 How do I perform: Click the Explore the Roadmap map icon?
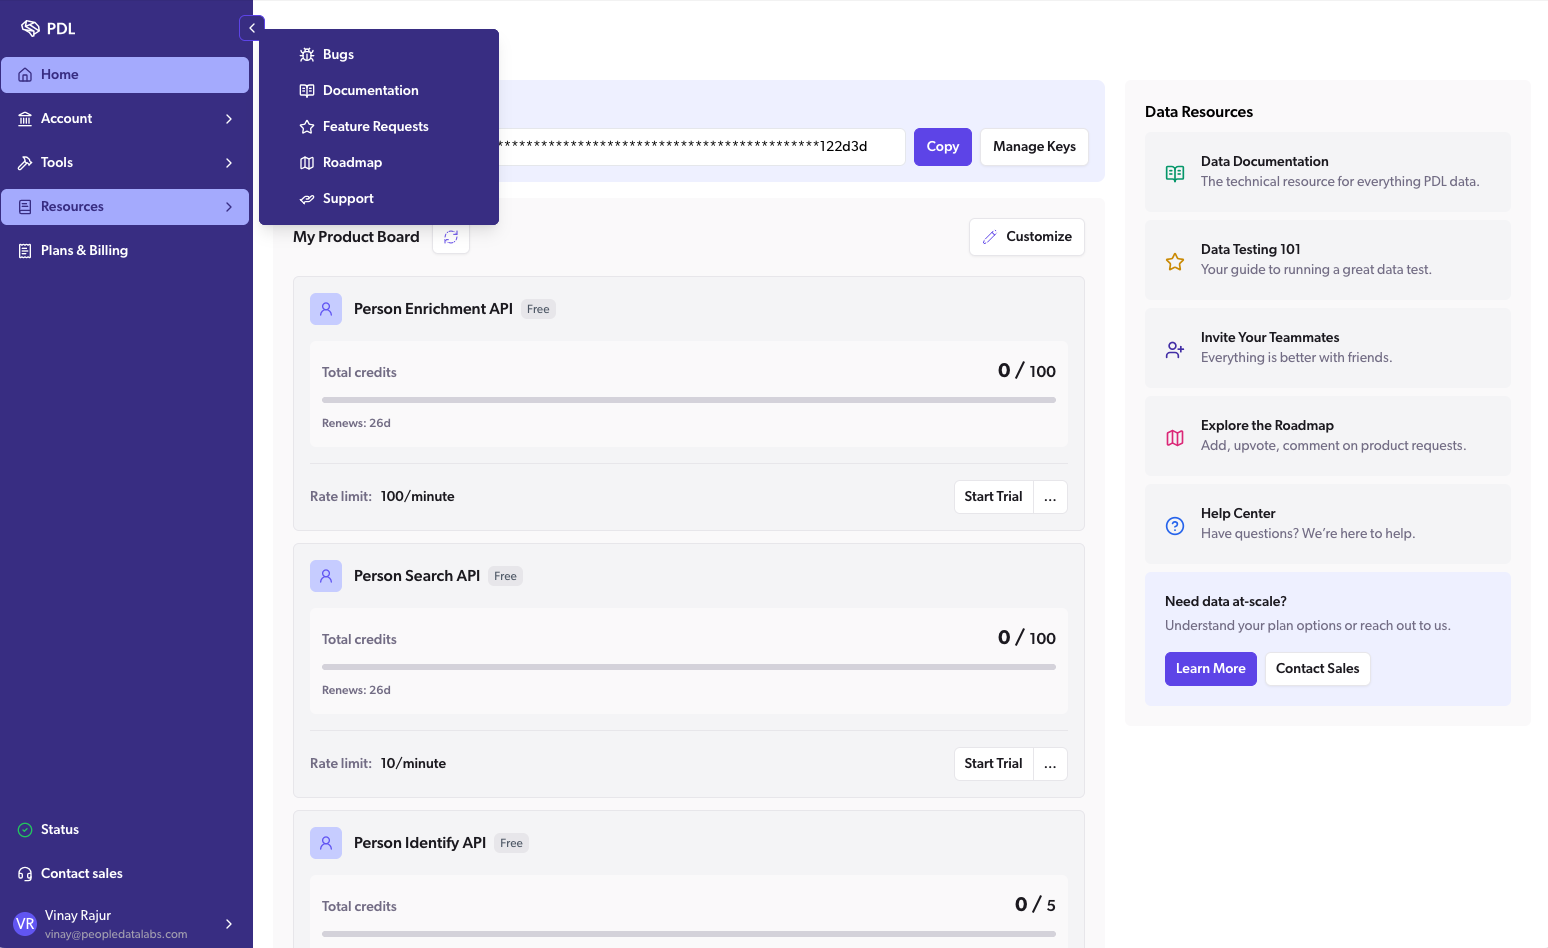click(x=1175, y=437)
